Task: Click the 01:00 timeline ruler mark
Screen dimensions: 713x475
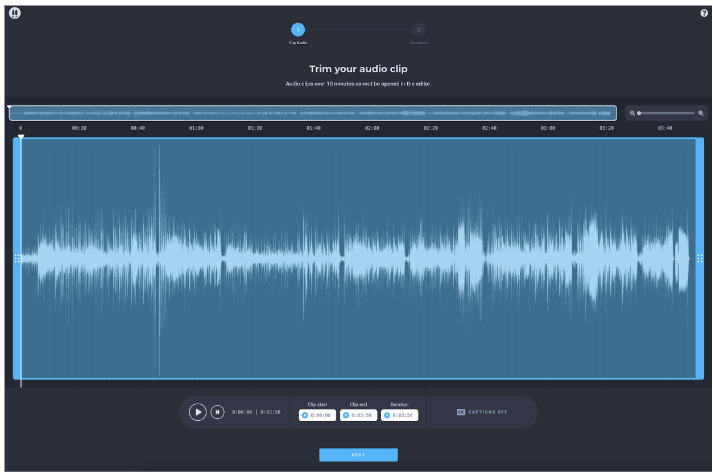Action: [x=196, y=128]
